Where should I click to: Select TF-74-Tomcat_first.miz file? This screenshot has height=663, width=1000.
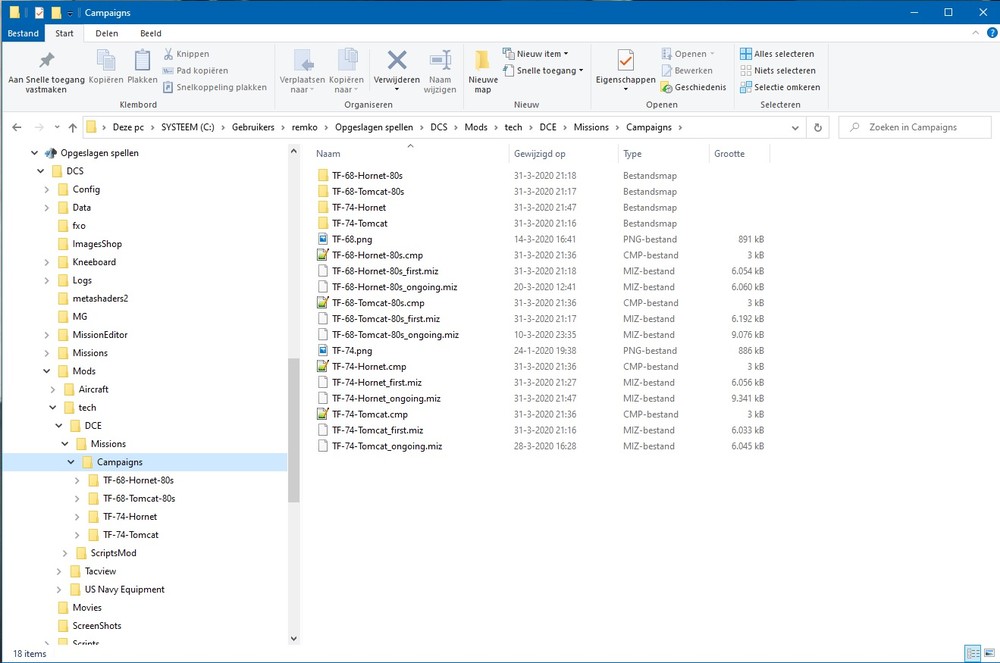coord(370,430)
